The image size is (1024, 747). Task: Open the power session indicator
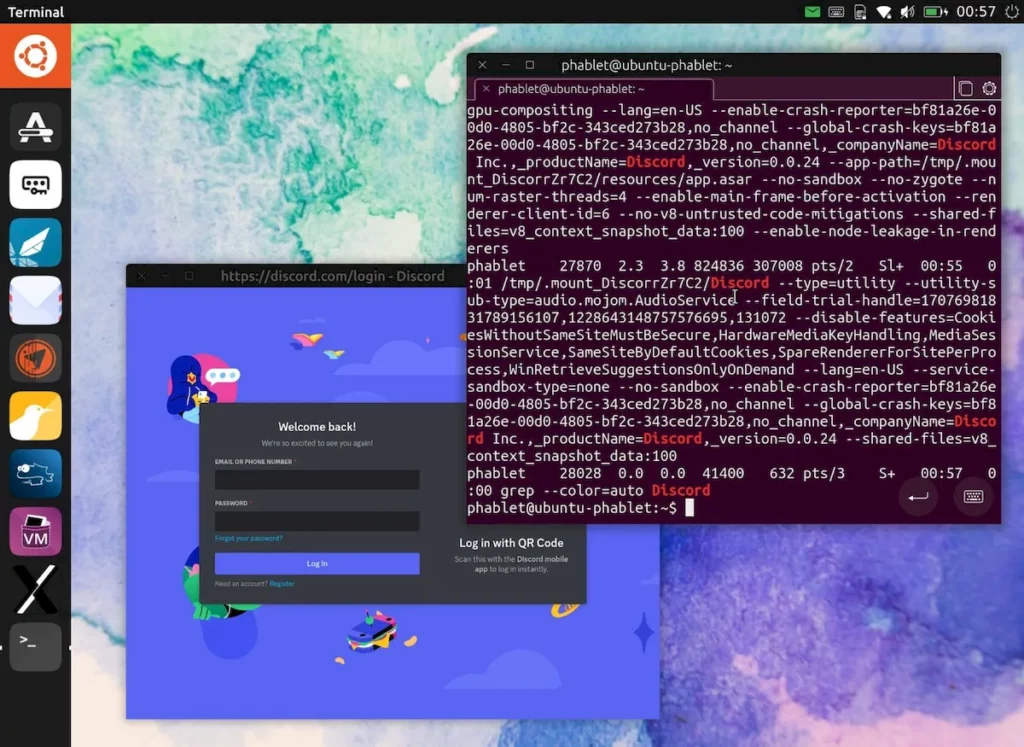pyautogui.click(x=1011, y=12)
